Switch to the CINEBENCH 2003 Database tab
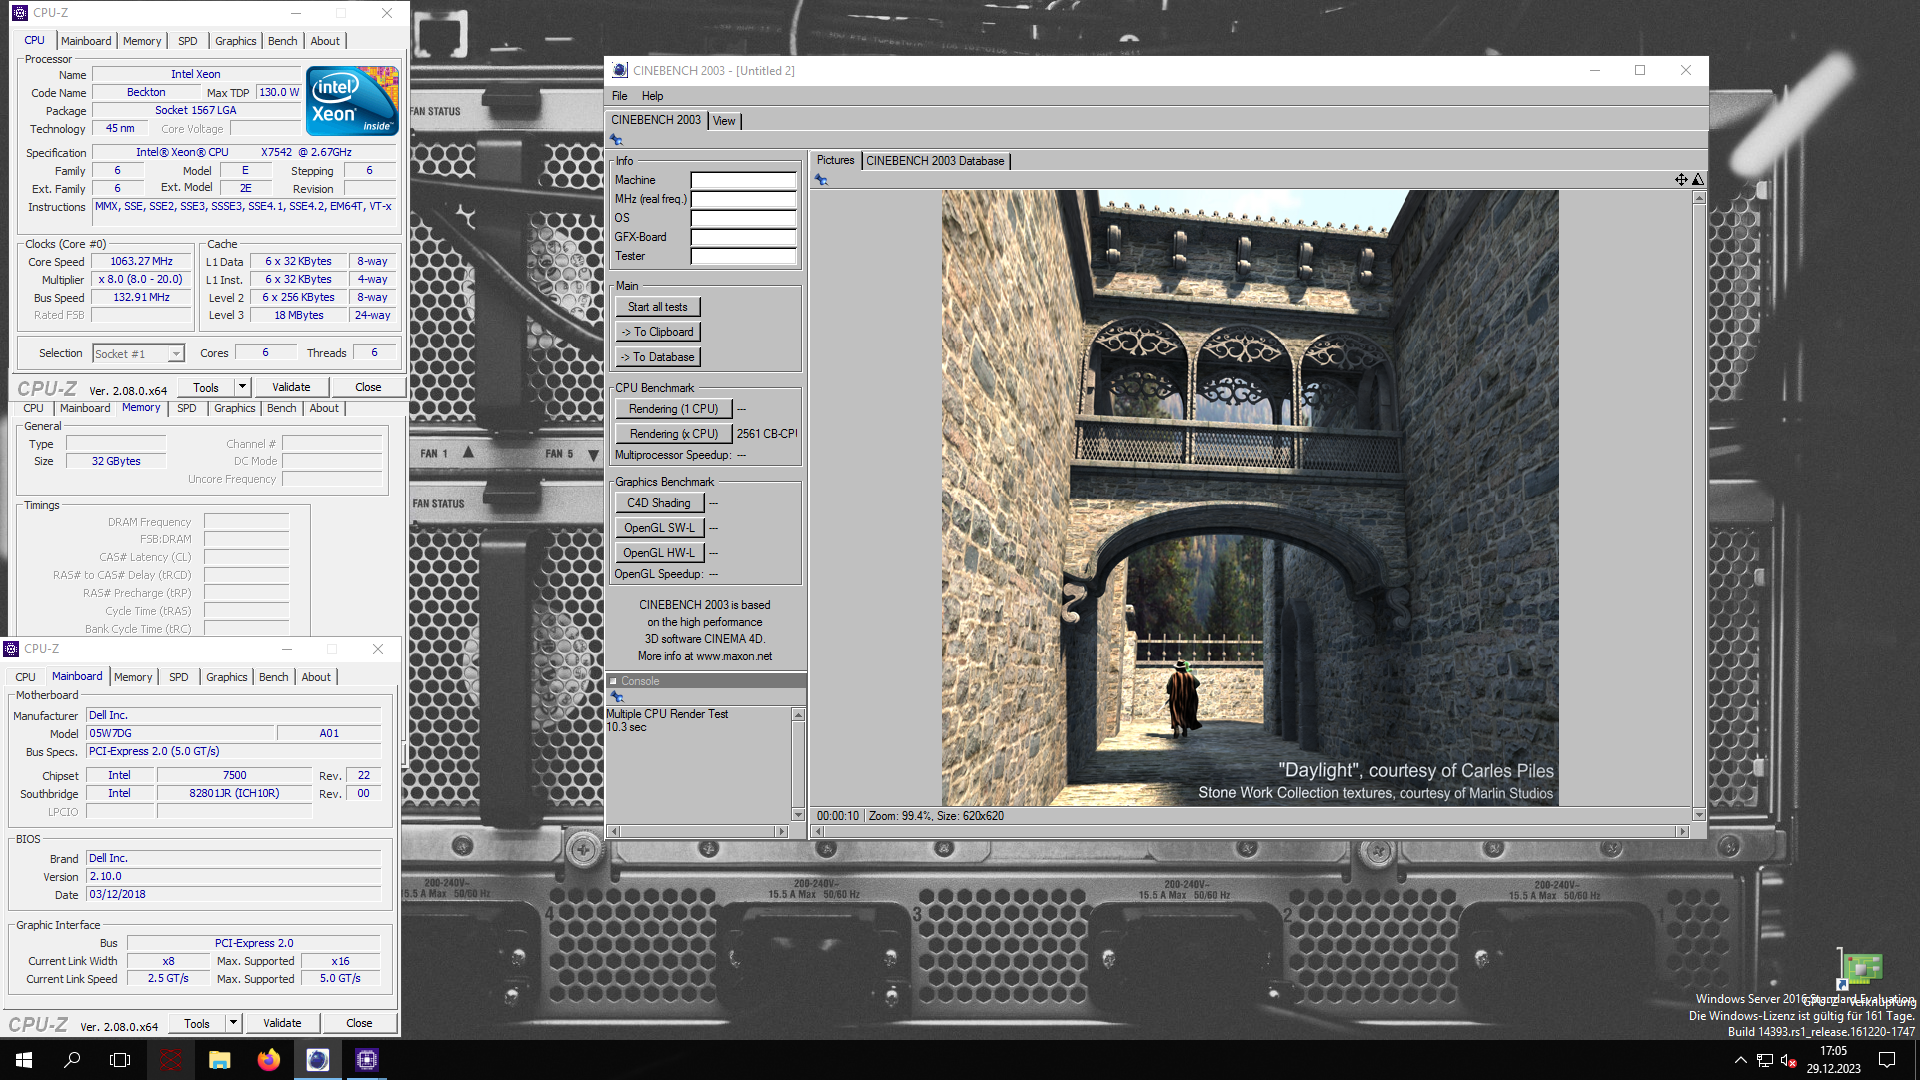Screen dimensions: 1920x1080 [935, 161]
